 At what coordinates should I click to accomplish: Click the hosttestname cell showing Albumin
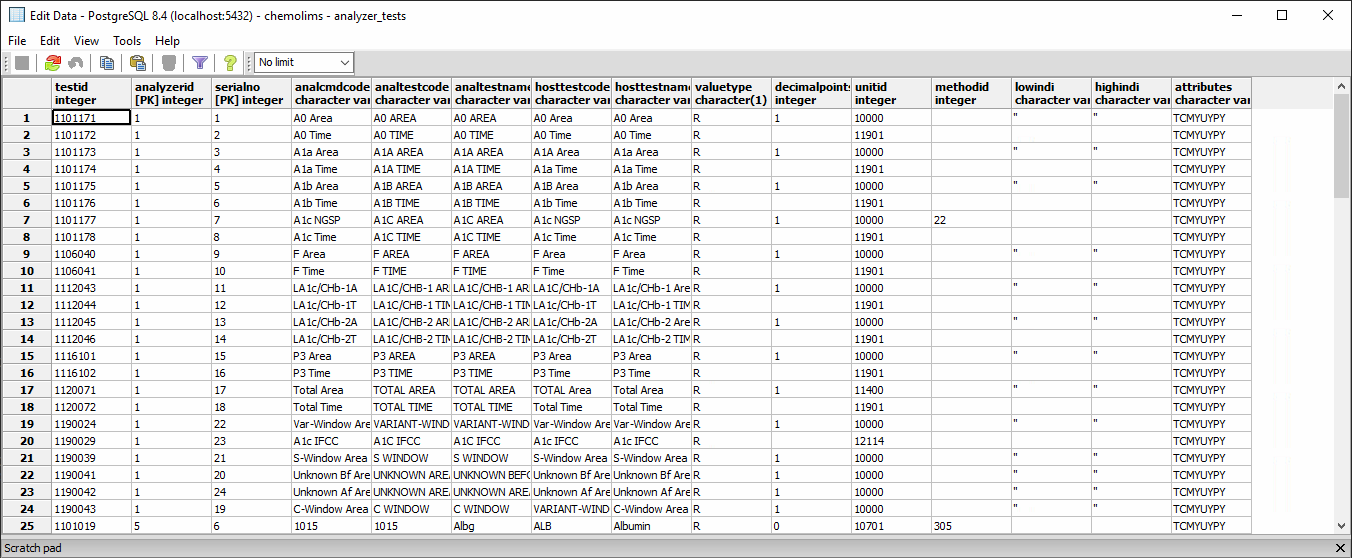tap(651, 526)
